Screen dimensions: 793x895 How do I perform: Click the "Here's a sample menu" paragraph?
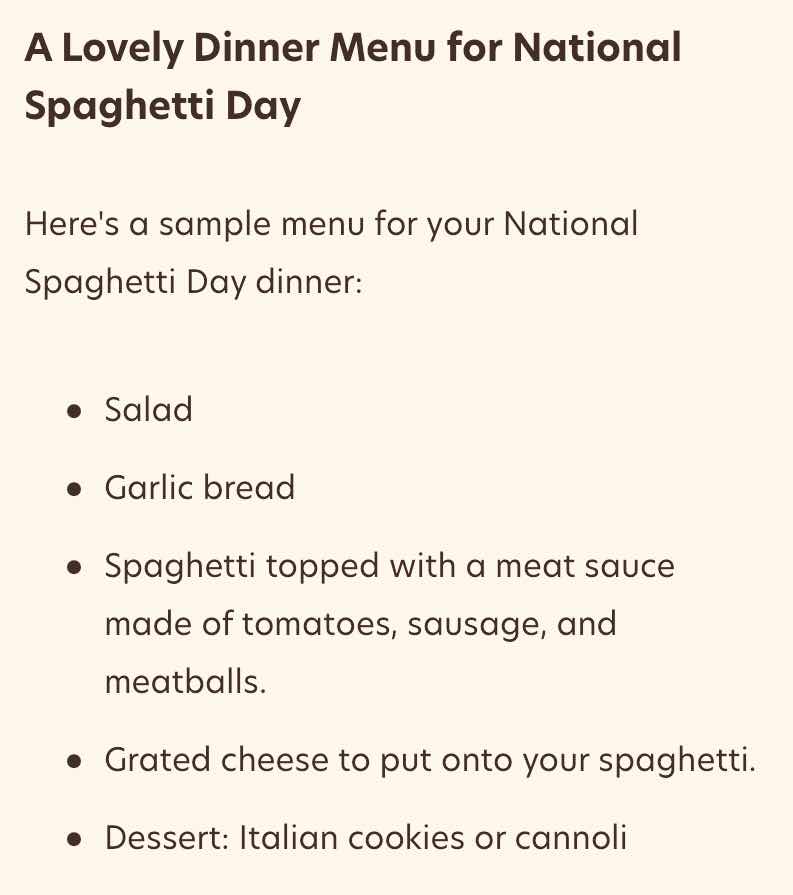tap(331, 252)
